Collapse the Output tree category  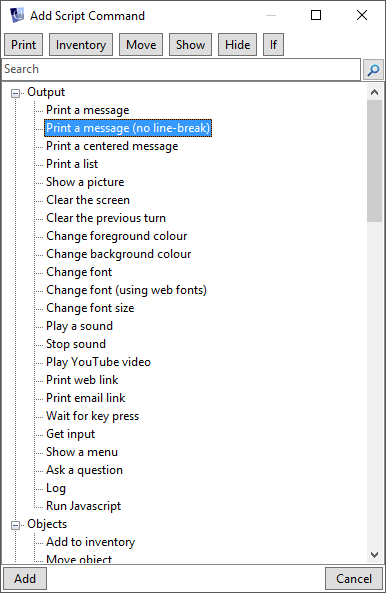16,93
